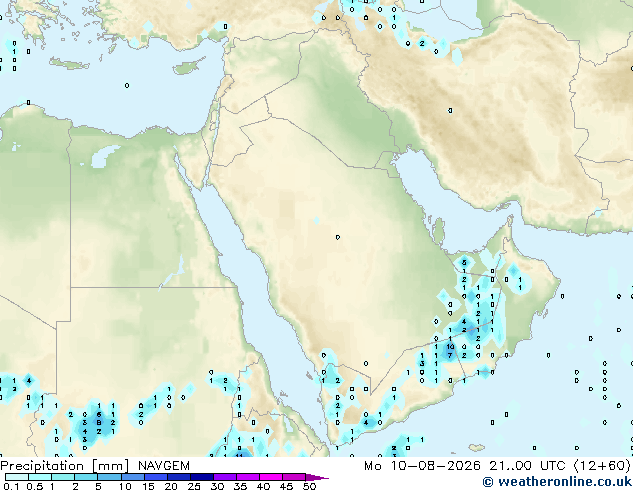
Task: Select the legend scale label '45'
Action: (286, 486)
